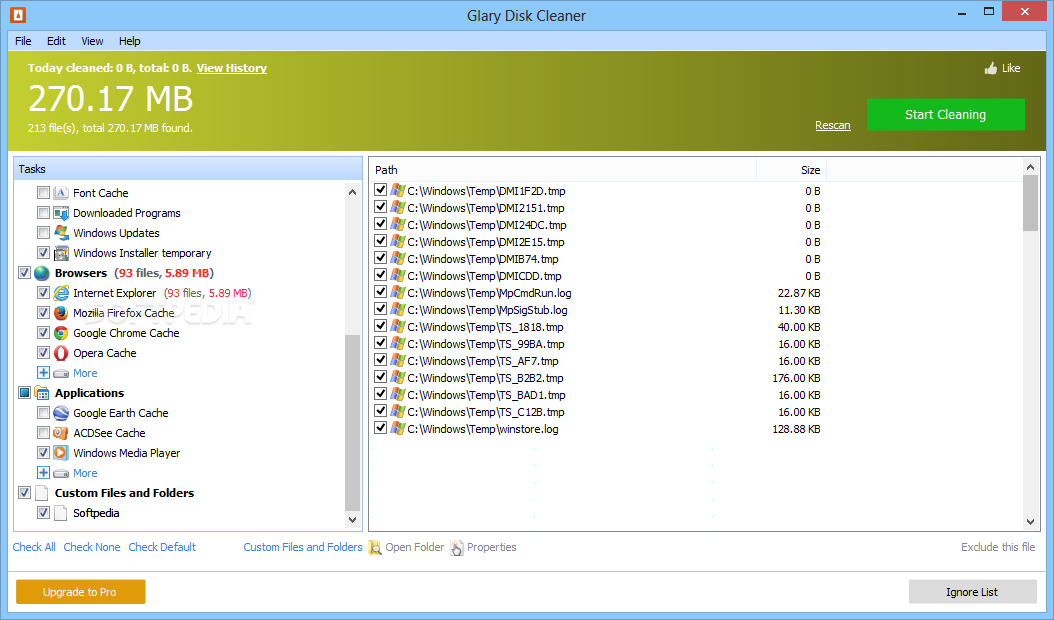The width and height of the screenshot is (1054, 620).
Task: Click the Internet Explorer icon
Action: pyautogui.click(x=61, y=293)
